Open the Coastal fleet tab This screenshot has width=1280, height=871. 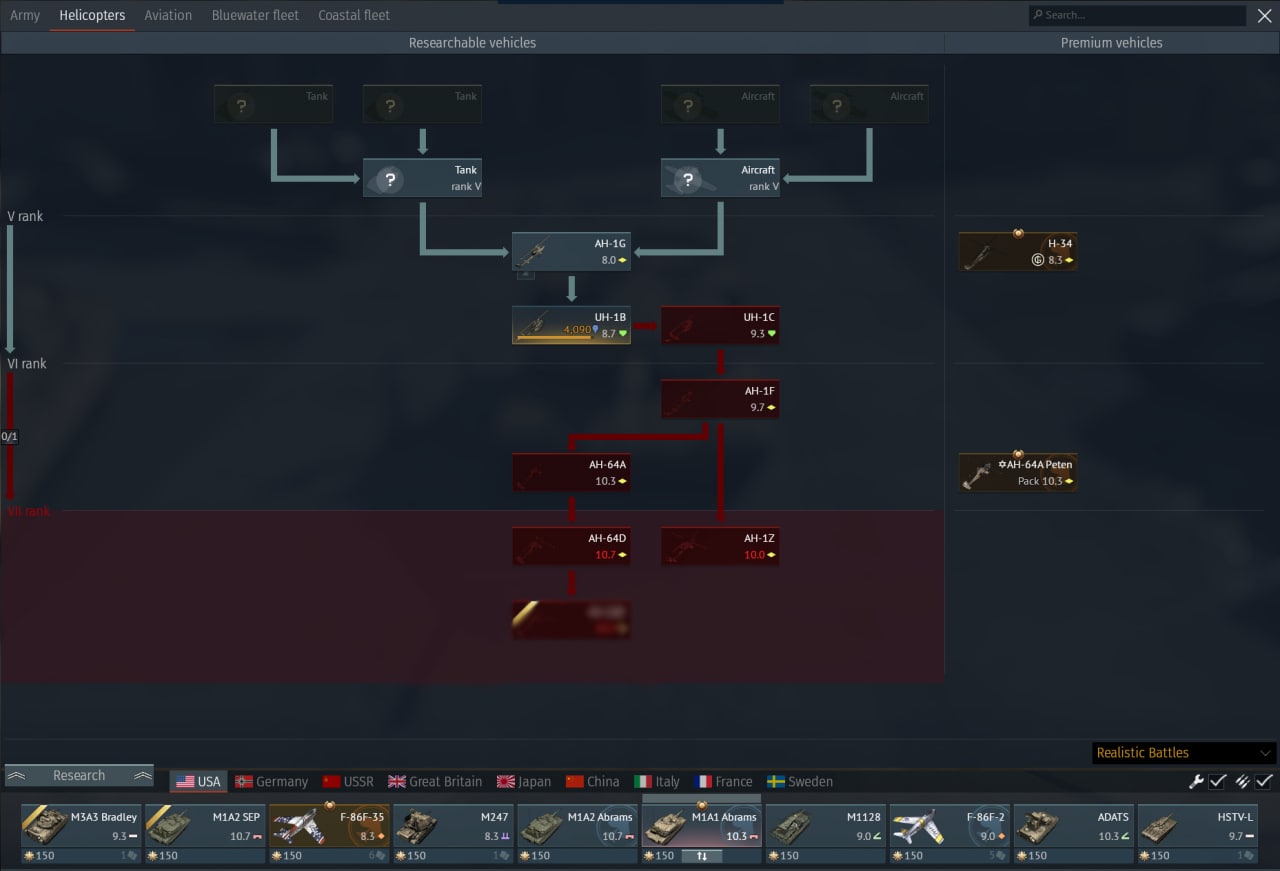(354, 15)
